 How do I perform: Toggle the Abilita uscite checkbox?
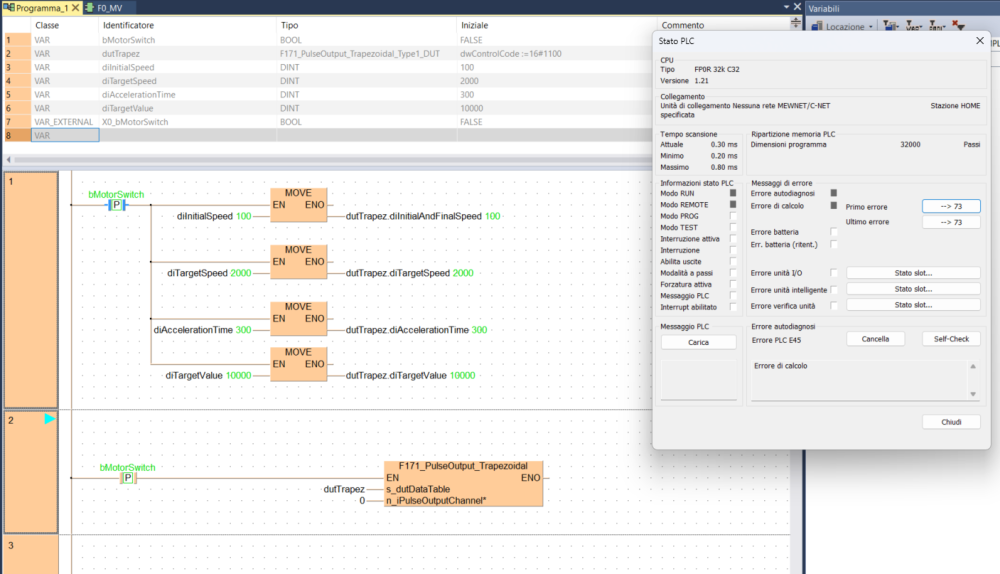pyautogui.click(x=733, y=262)
